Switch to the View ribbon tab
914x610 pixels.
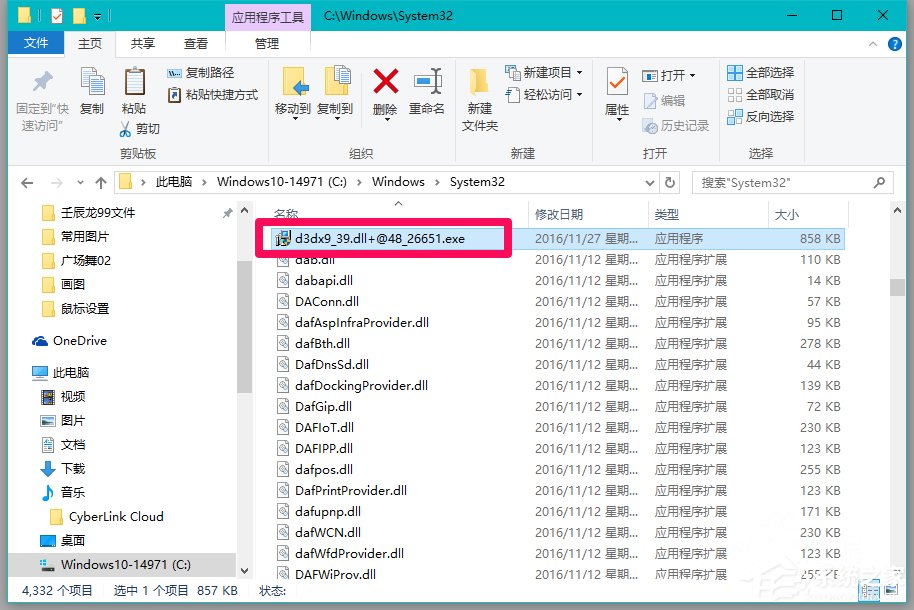pyautogui.click(x=194, y=43)
